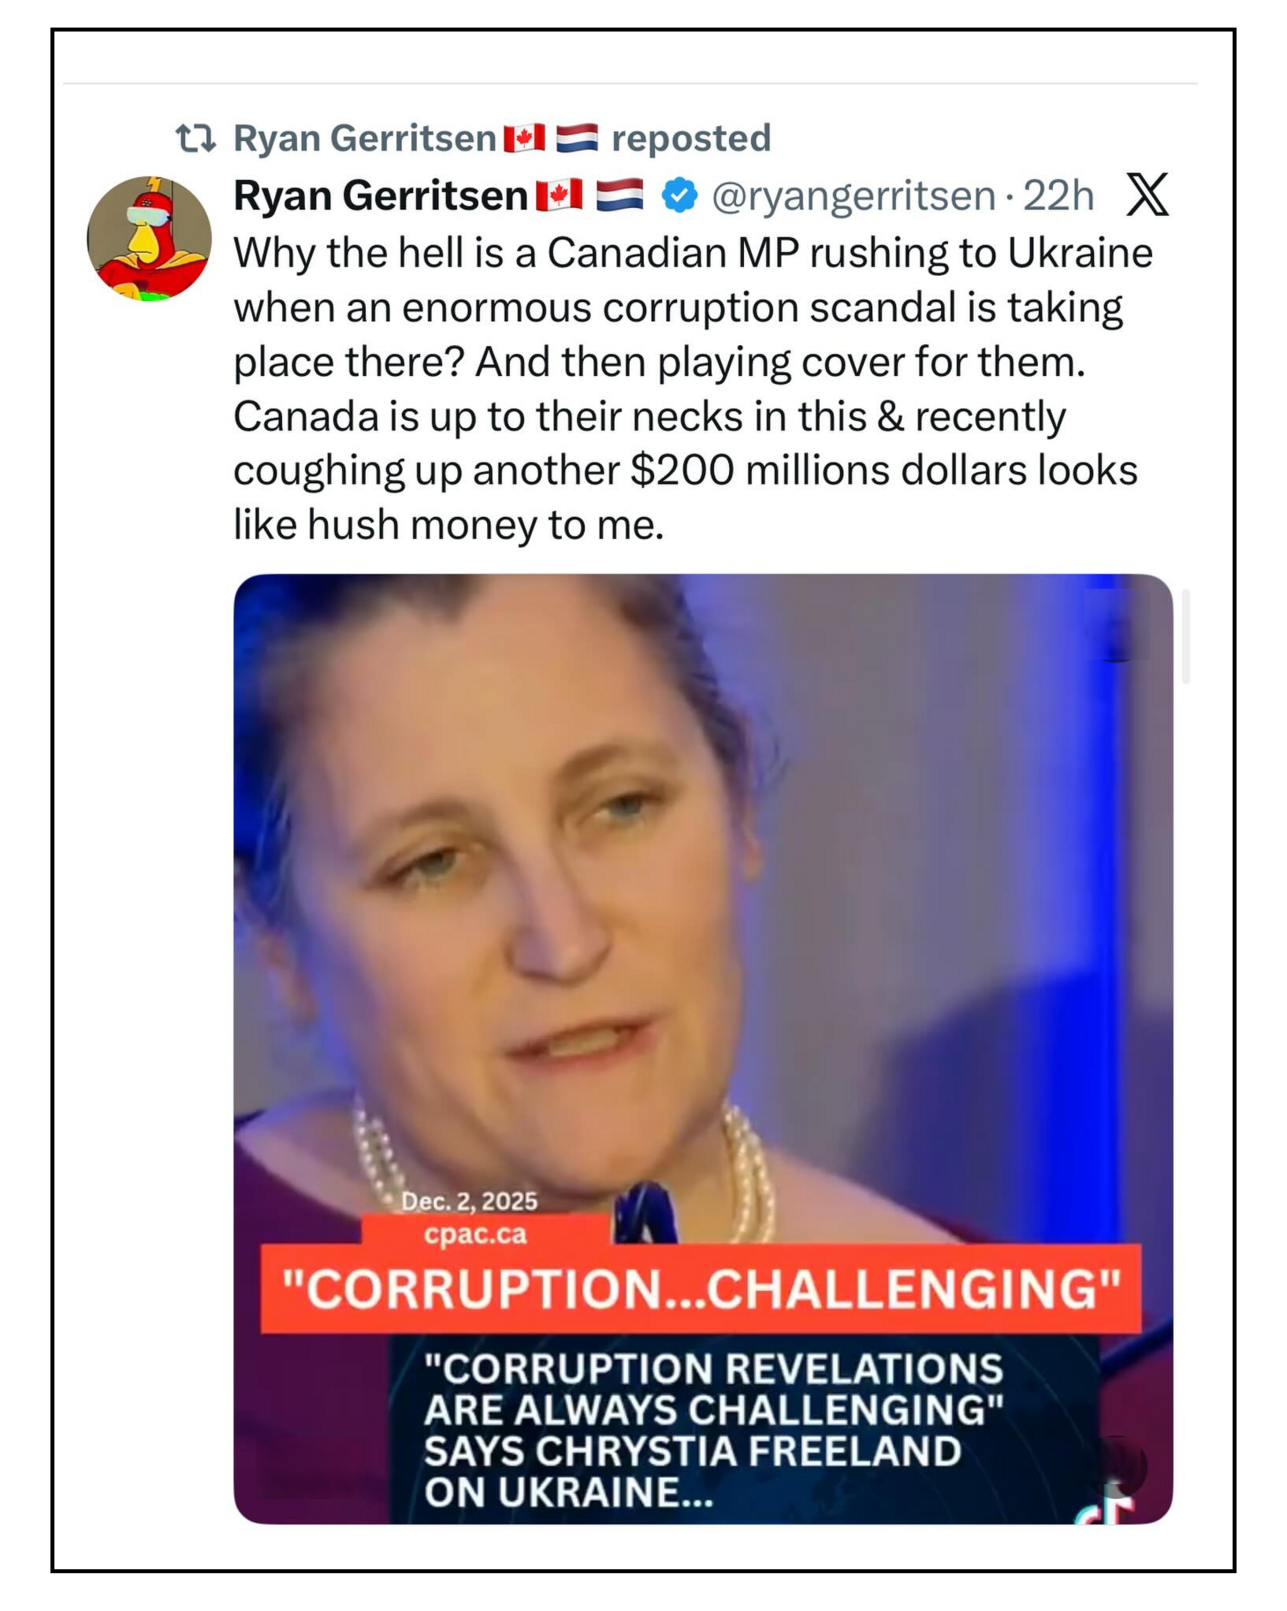Click Canadian flag emoji beside author name

[x=559, y=195]
